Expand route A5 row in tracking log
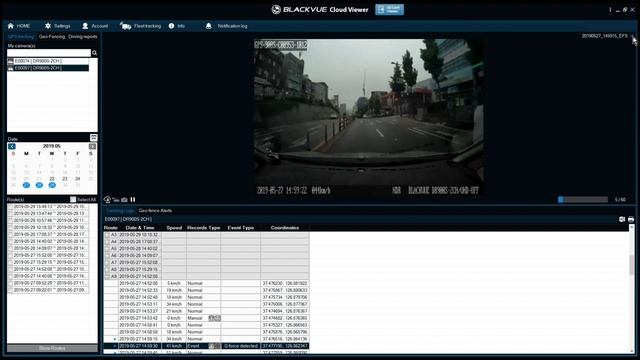Screen dimensions: 640x360 tap(107, 249)
